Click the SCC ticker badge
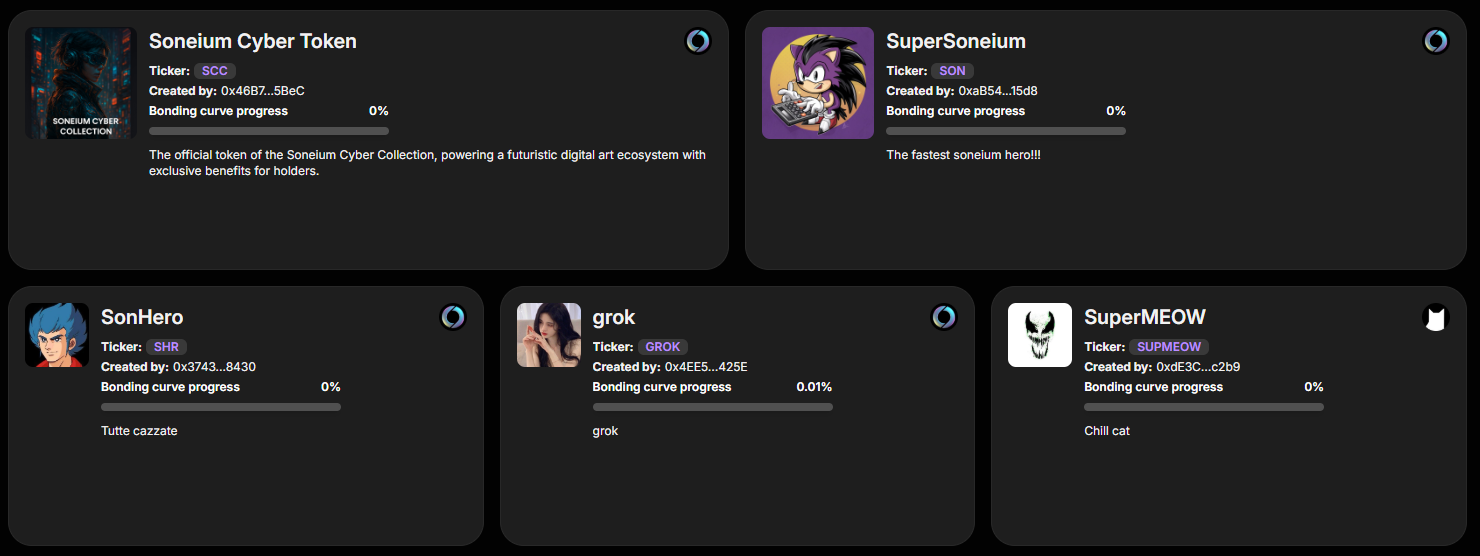 [215, 71]
